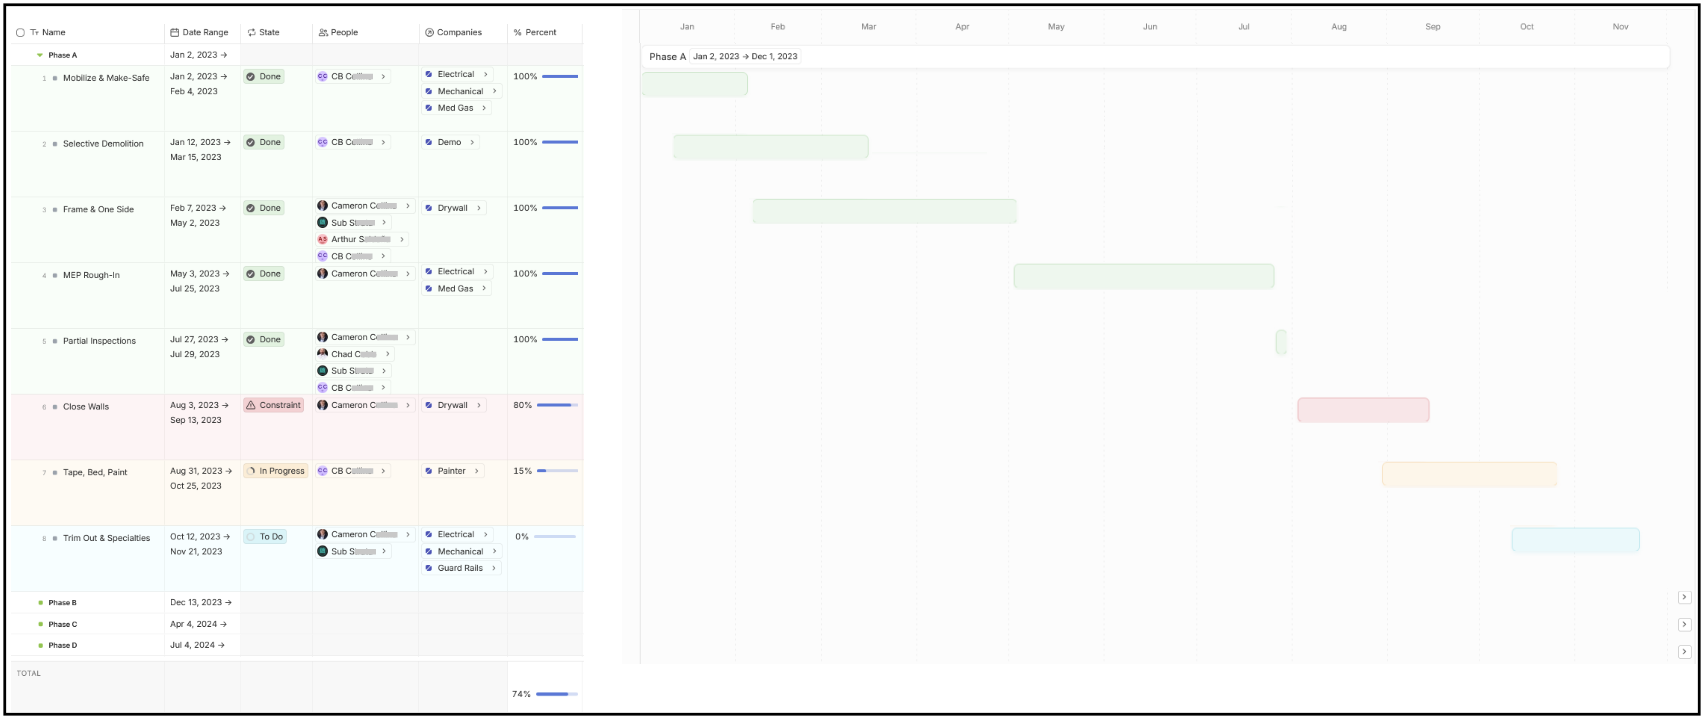Click the people icon beside People header

coord(323,33)
